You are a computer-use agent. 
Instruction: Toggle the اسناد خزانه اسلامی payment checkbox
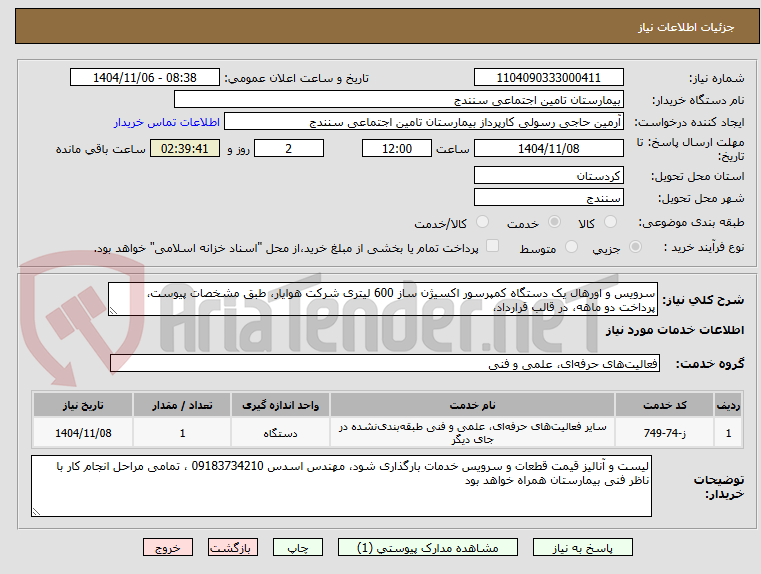(492, 246)
